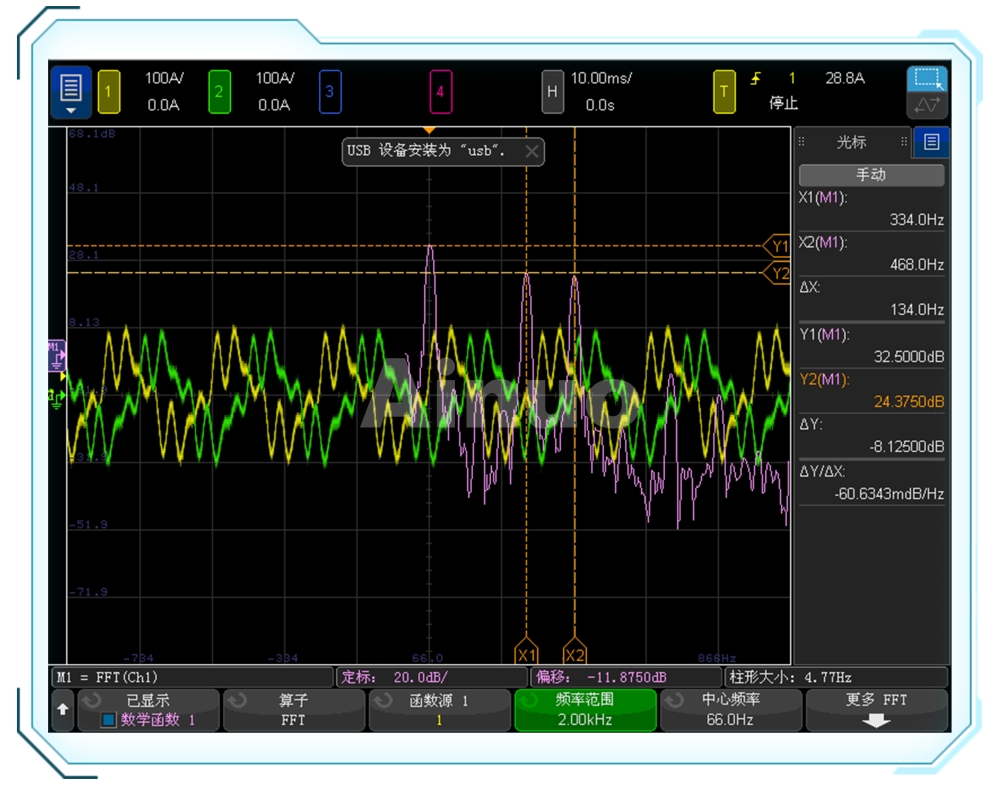
Task: Open the main menu icon at top-left
Action: tap(71, 92)
